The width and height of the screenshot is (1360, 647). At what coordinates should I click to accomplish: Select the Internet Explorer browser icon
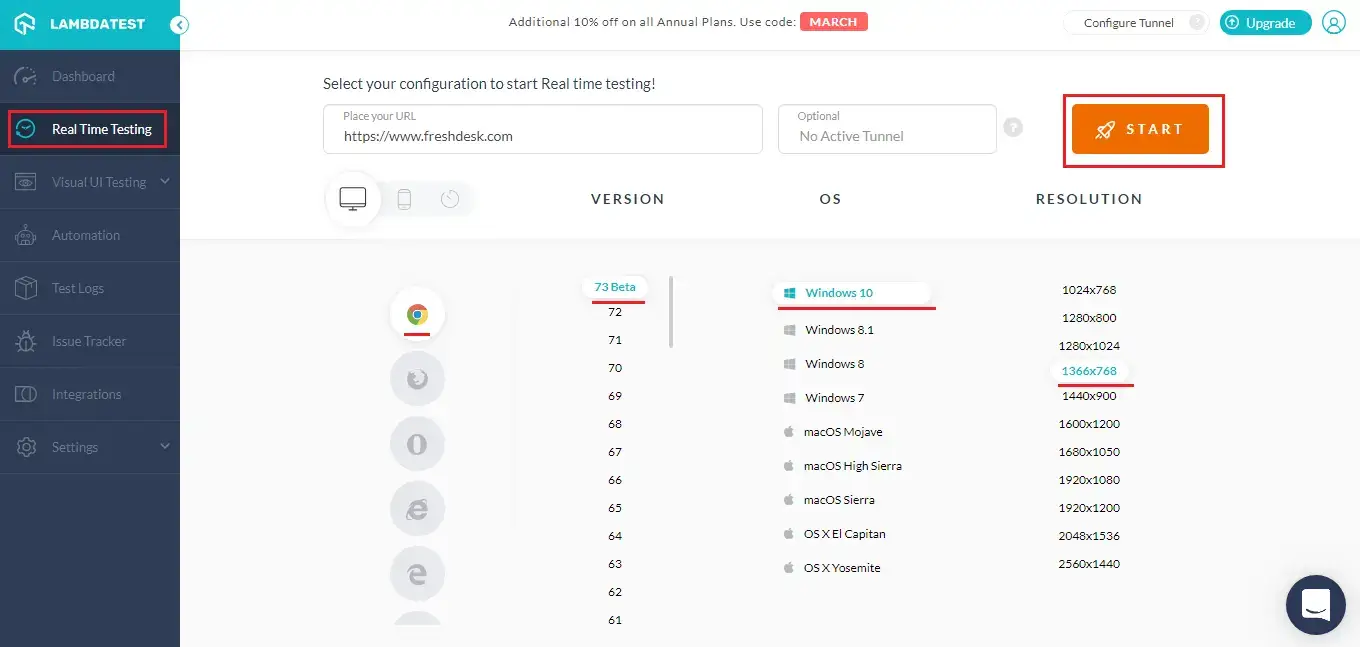417,509
